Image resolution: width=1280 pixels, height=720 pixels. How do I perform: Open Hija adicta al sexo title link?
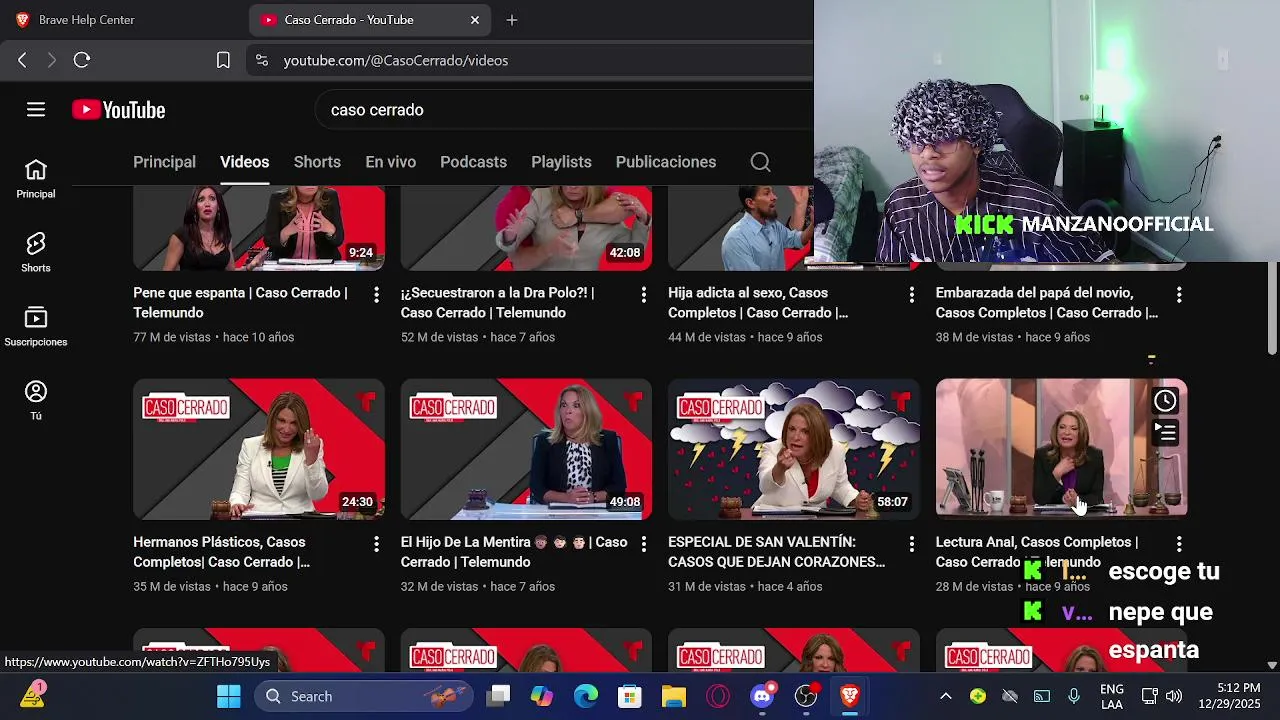tap(758, 303)
